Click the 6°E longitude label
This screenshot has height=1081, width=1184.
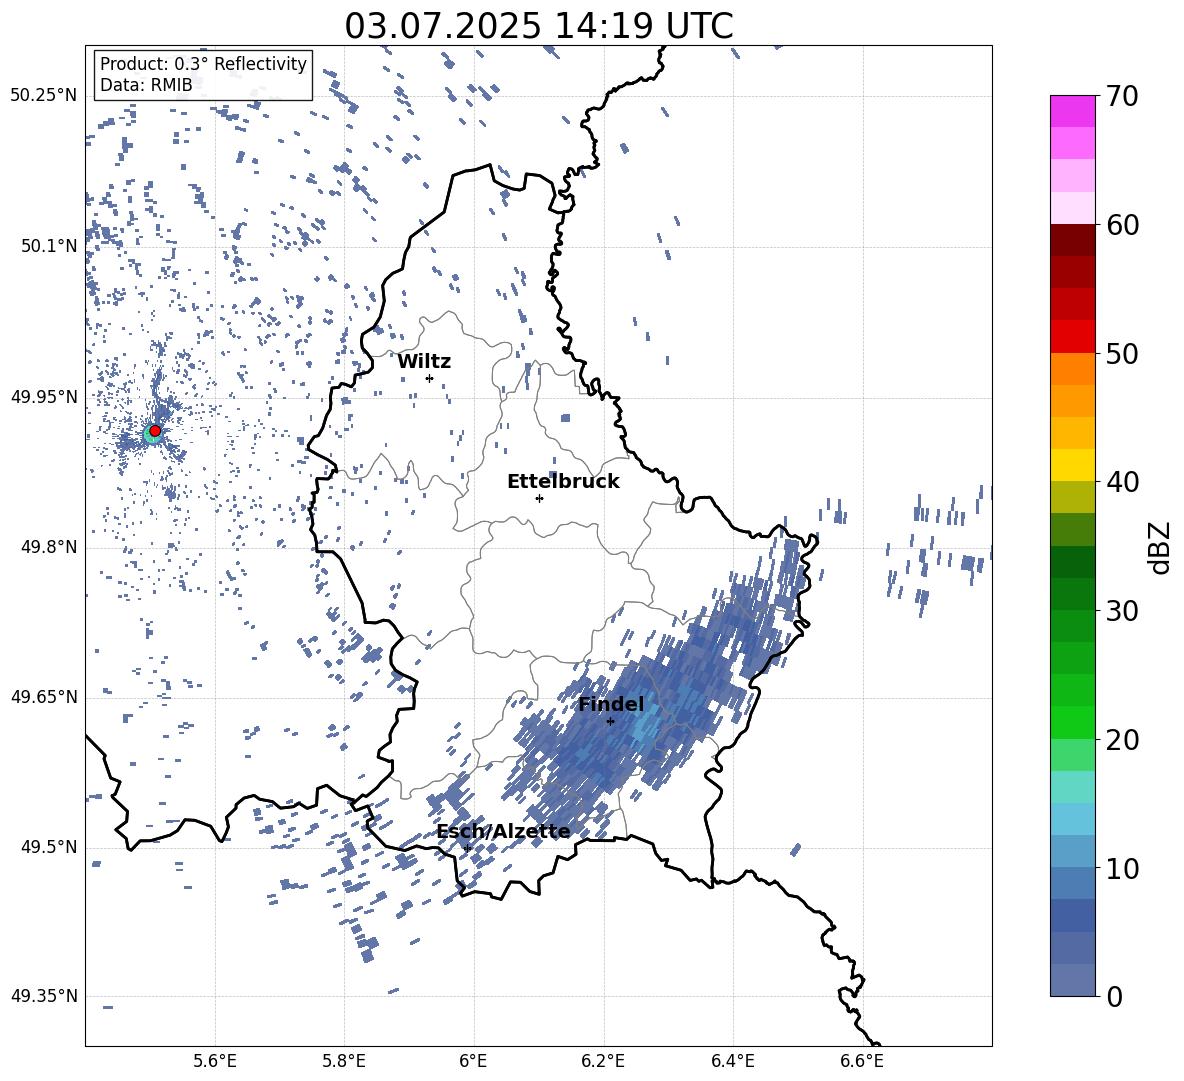point(473,1061)
